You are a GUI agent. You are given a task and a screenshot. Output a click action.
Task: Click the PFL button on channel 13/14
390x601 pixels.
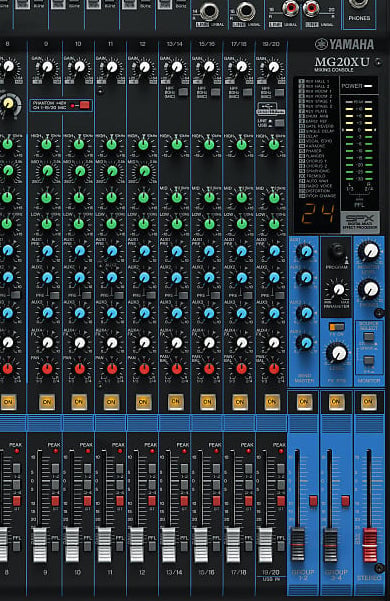(x=184, y=546)
